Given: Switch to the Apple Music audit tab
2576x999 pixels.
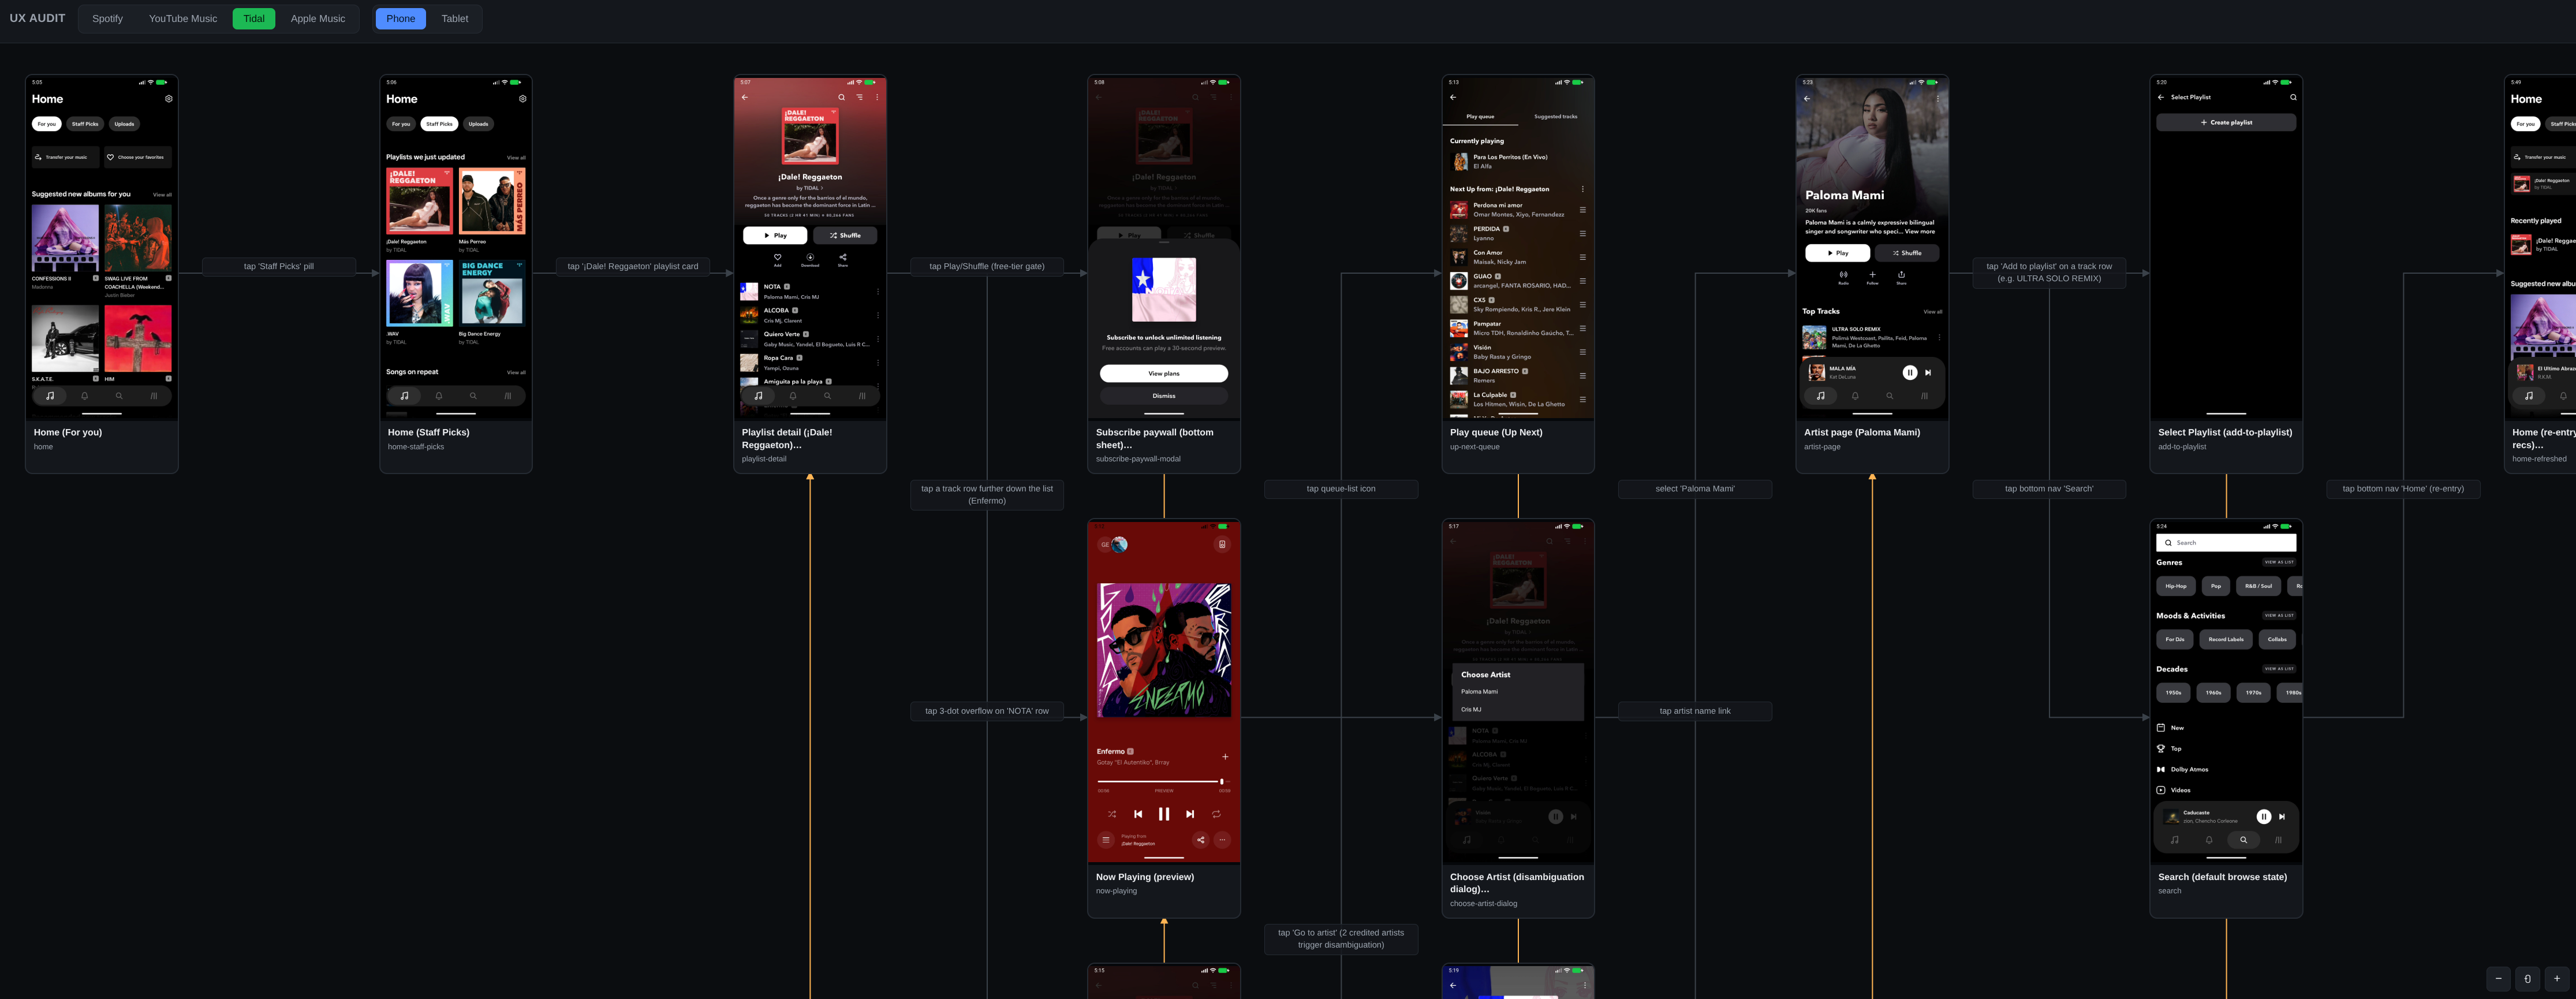Looking at the screenshot, I should [318, 18].
